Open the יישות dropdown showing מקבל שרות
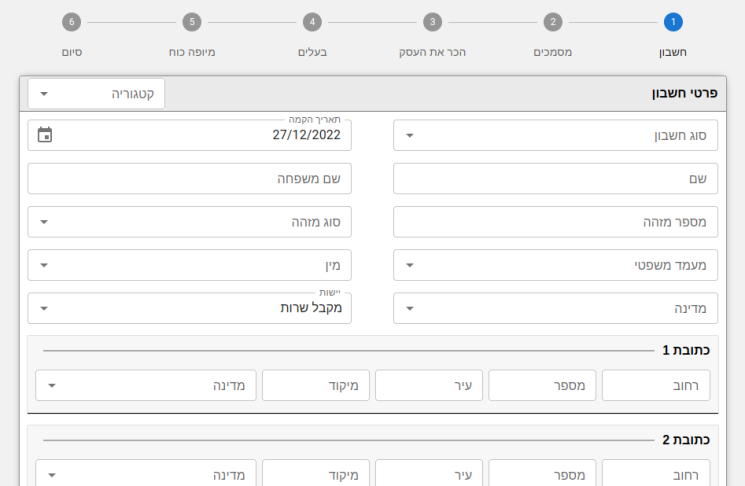The width and height of the screenshot is (745, 486). (190, 308)
